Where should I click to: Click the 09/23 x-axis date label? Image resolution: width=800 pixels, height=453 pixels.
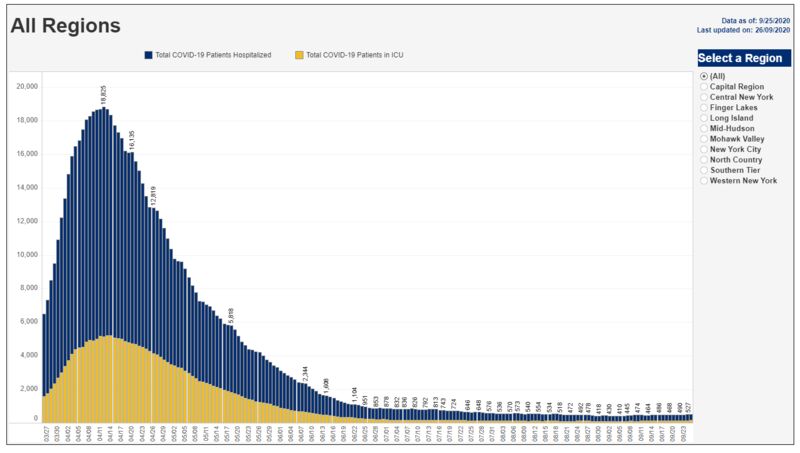pyautogui.click(x=684, y=434)
